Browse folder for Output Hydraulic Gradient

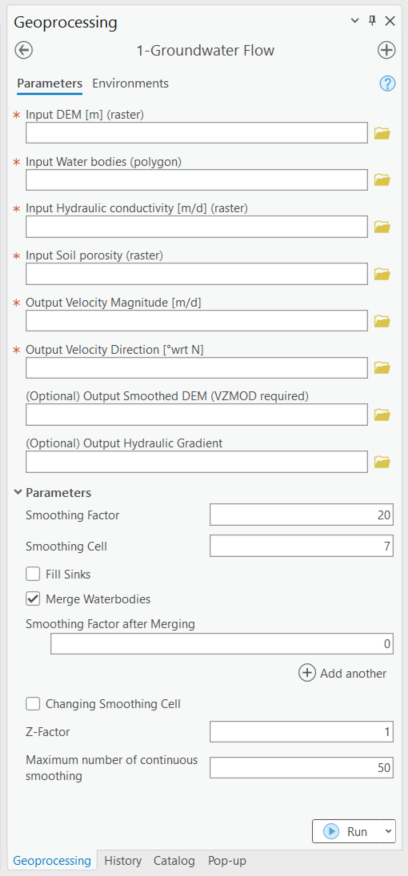pyautogui.click(x=382, y=462)
